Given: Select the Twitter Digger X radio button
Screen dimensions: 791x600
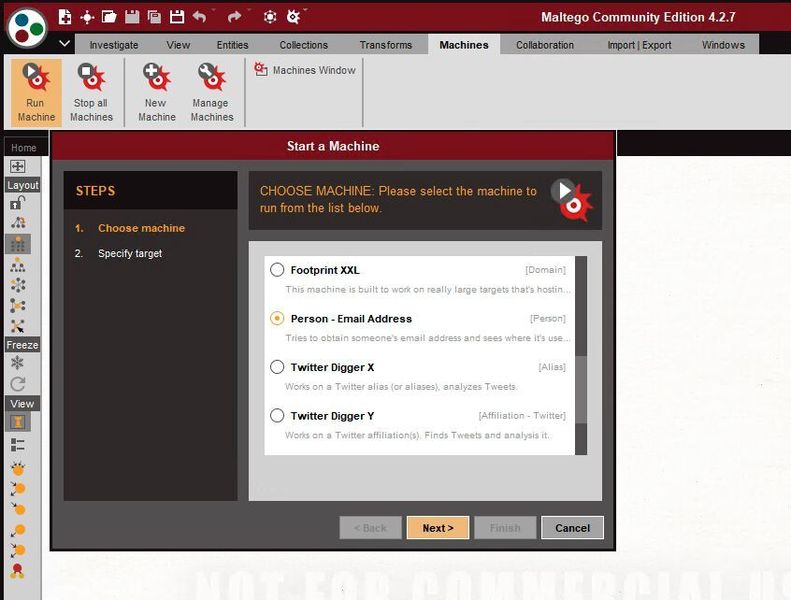Looking at the screenshot, I should point(277,367).
